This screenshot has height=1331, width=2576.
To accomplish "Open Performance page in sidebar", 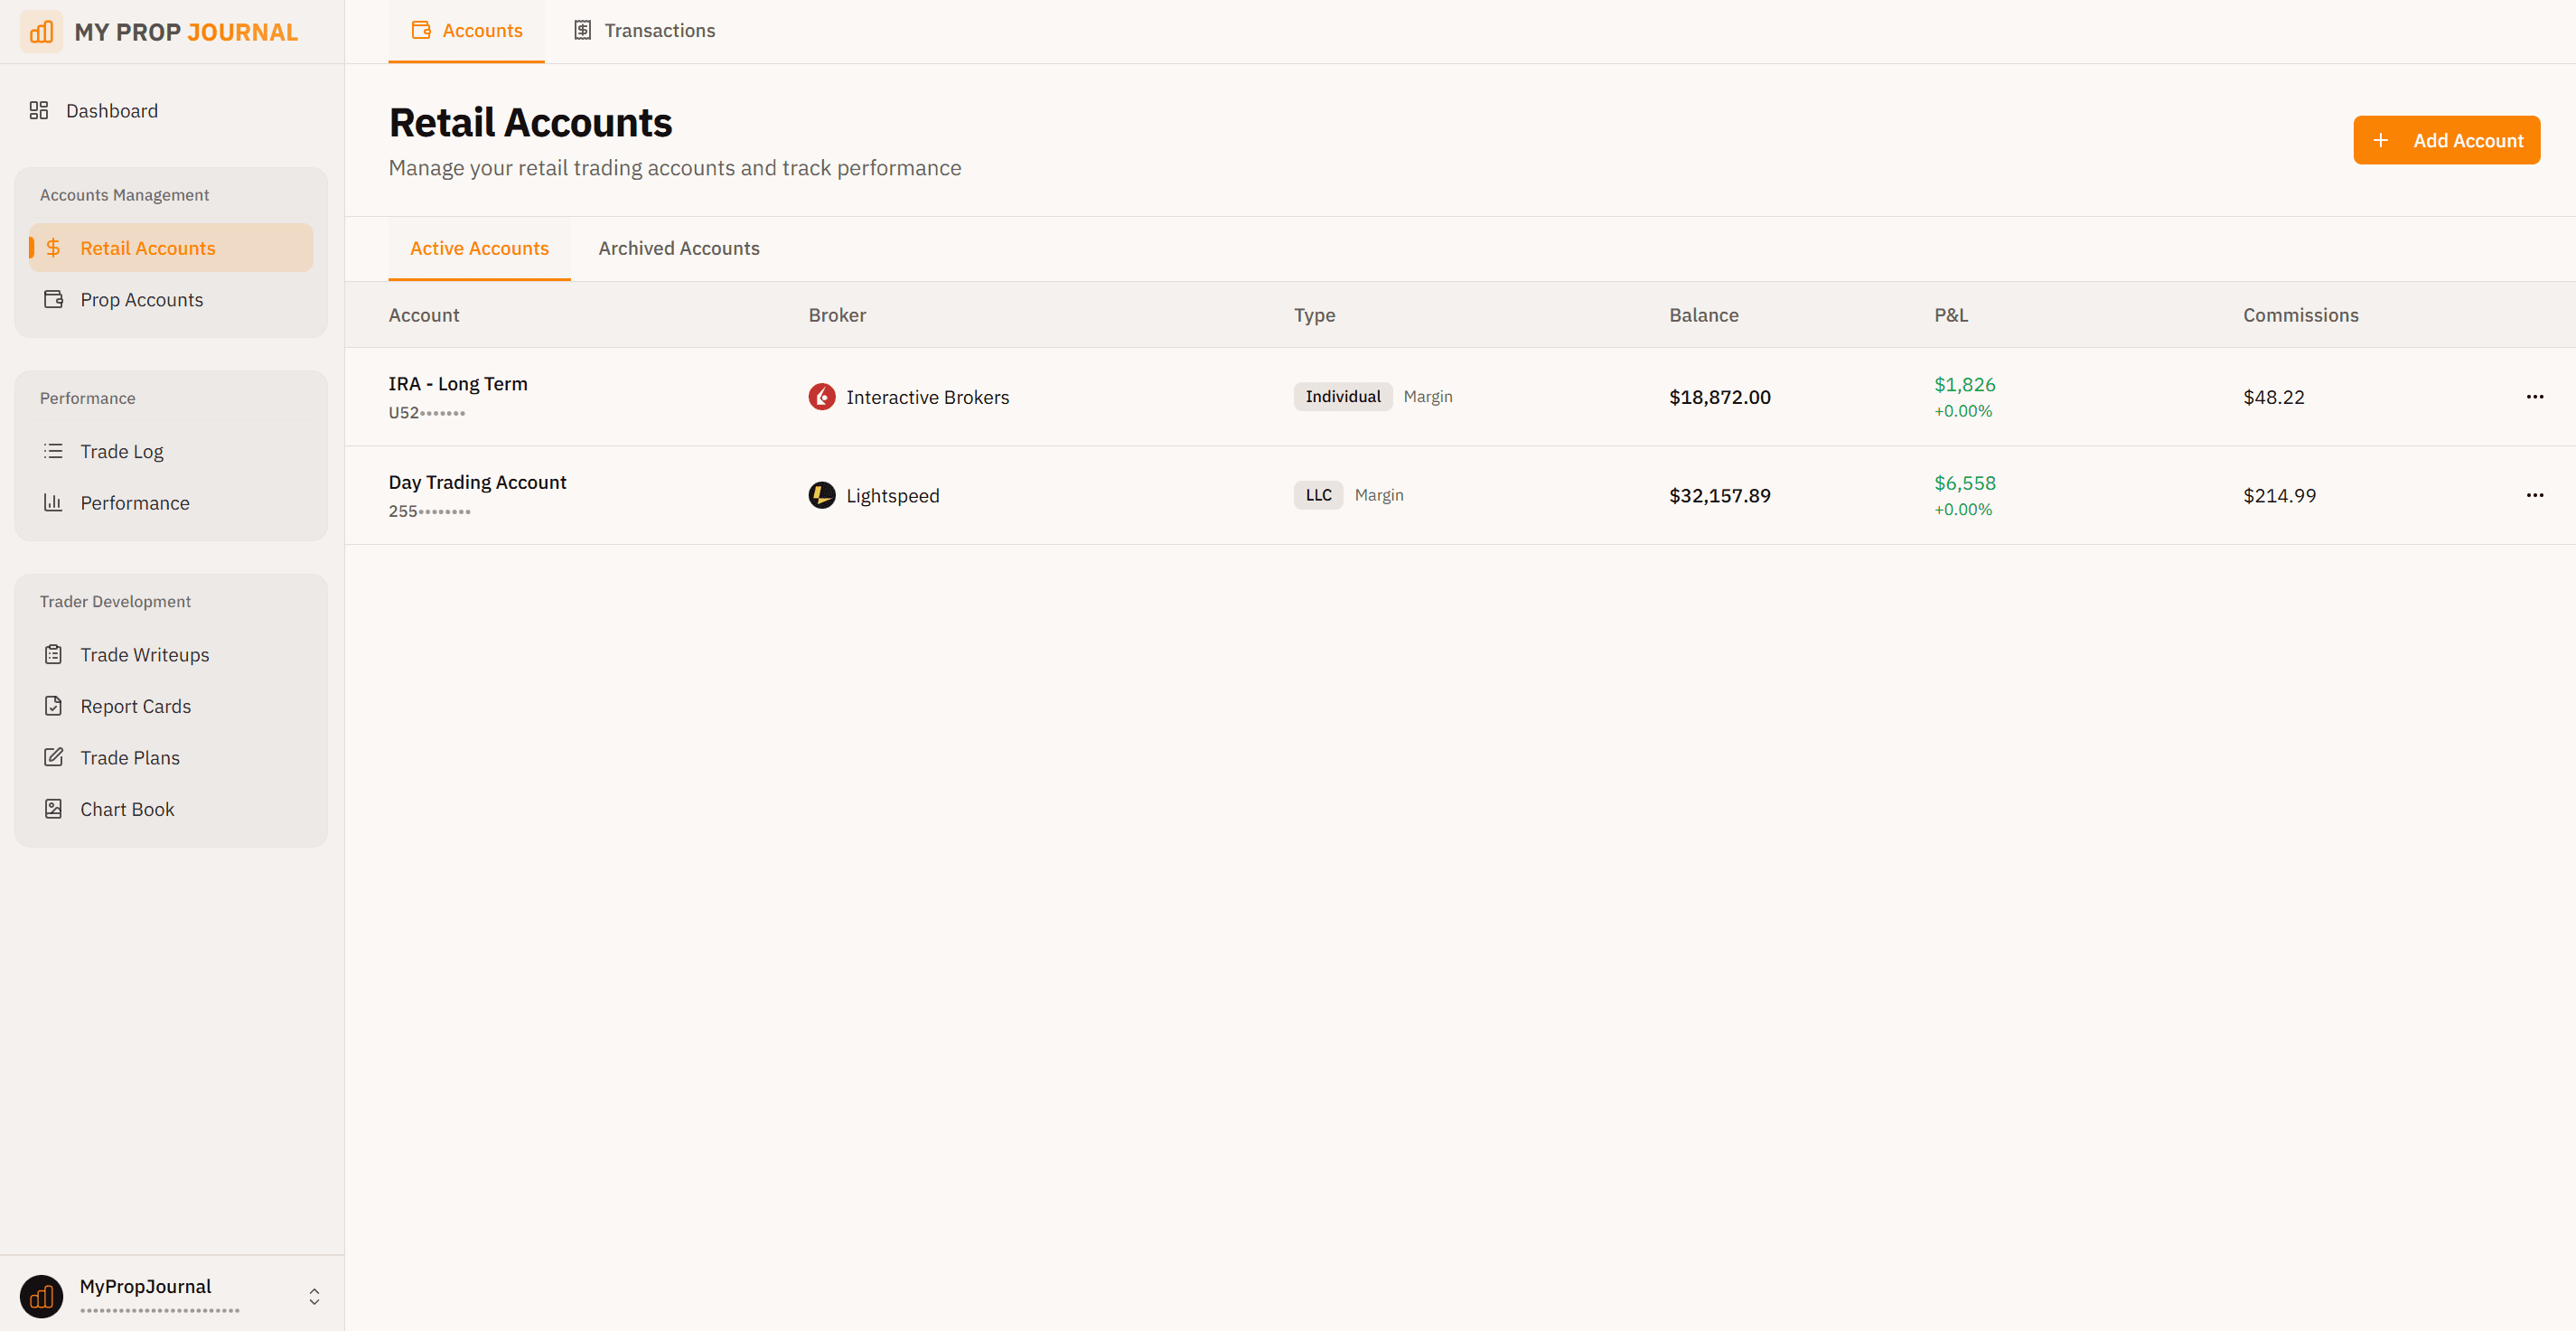I will click(x=172, y=503).
